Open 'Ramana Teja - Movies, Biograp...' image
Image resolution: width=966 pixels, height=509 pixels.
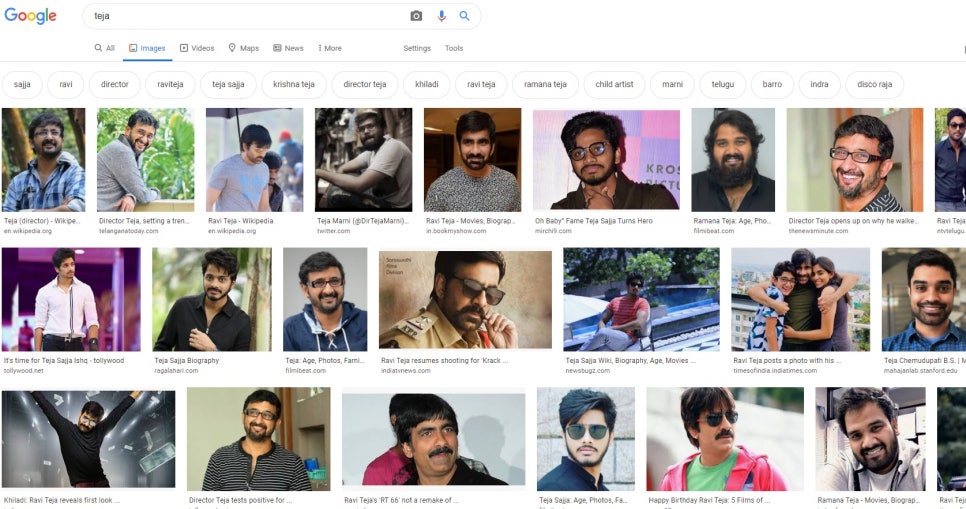tap(871, 439)
